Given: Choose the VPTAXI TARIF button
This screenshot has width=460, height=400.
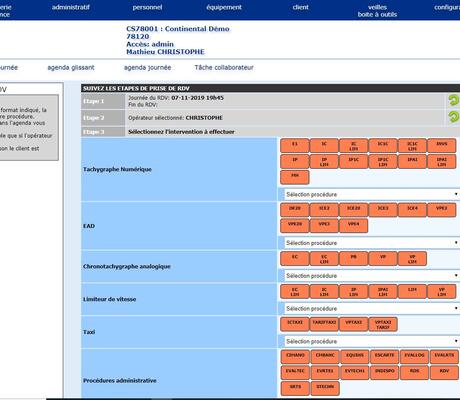Looking at the screenshot, I should coord(383,324).
